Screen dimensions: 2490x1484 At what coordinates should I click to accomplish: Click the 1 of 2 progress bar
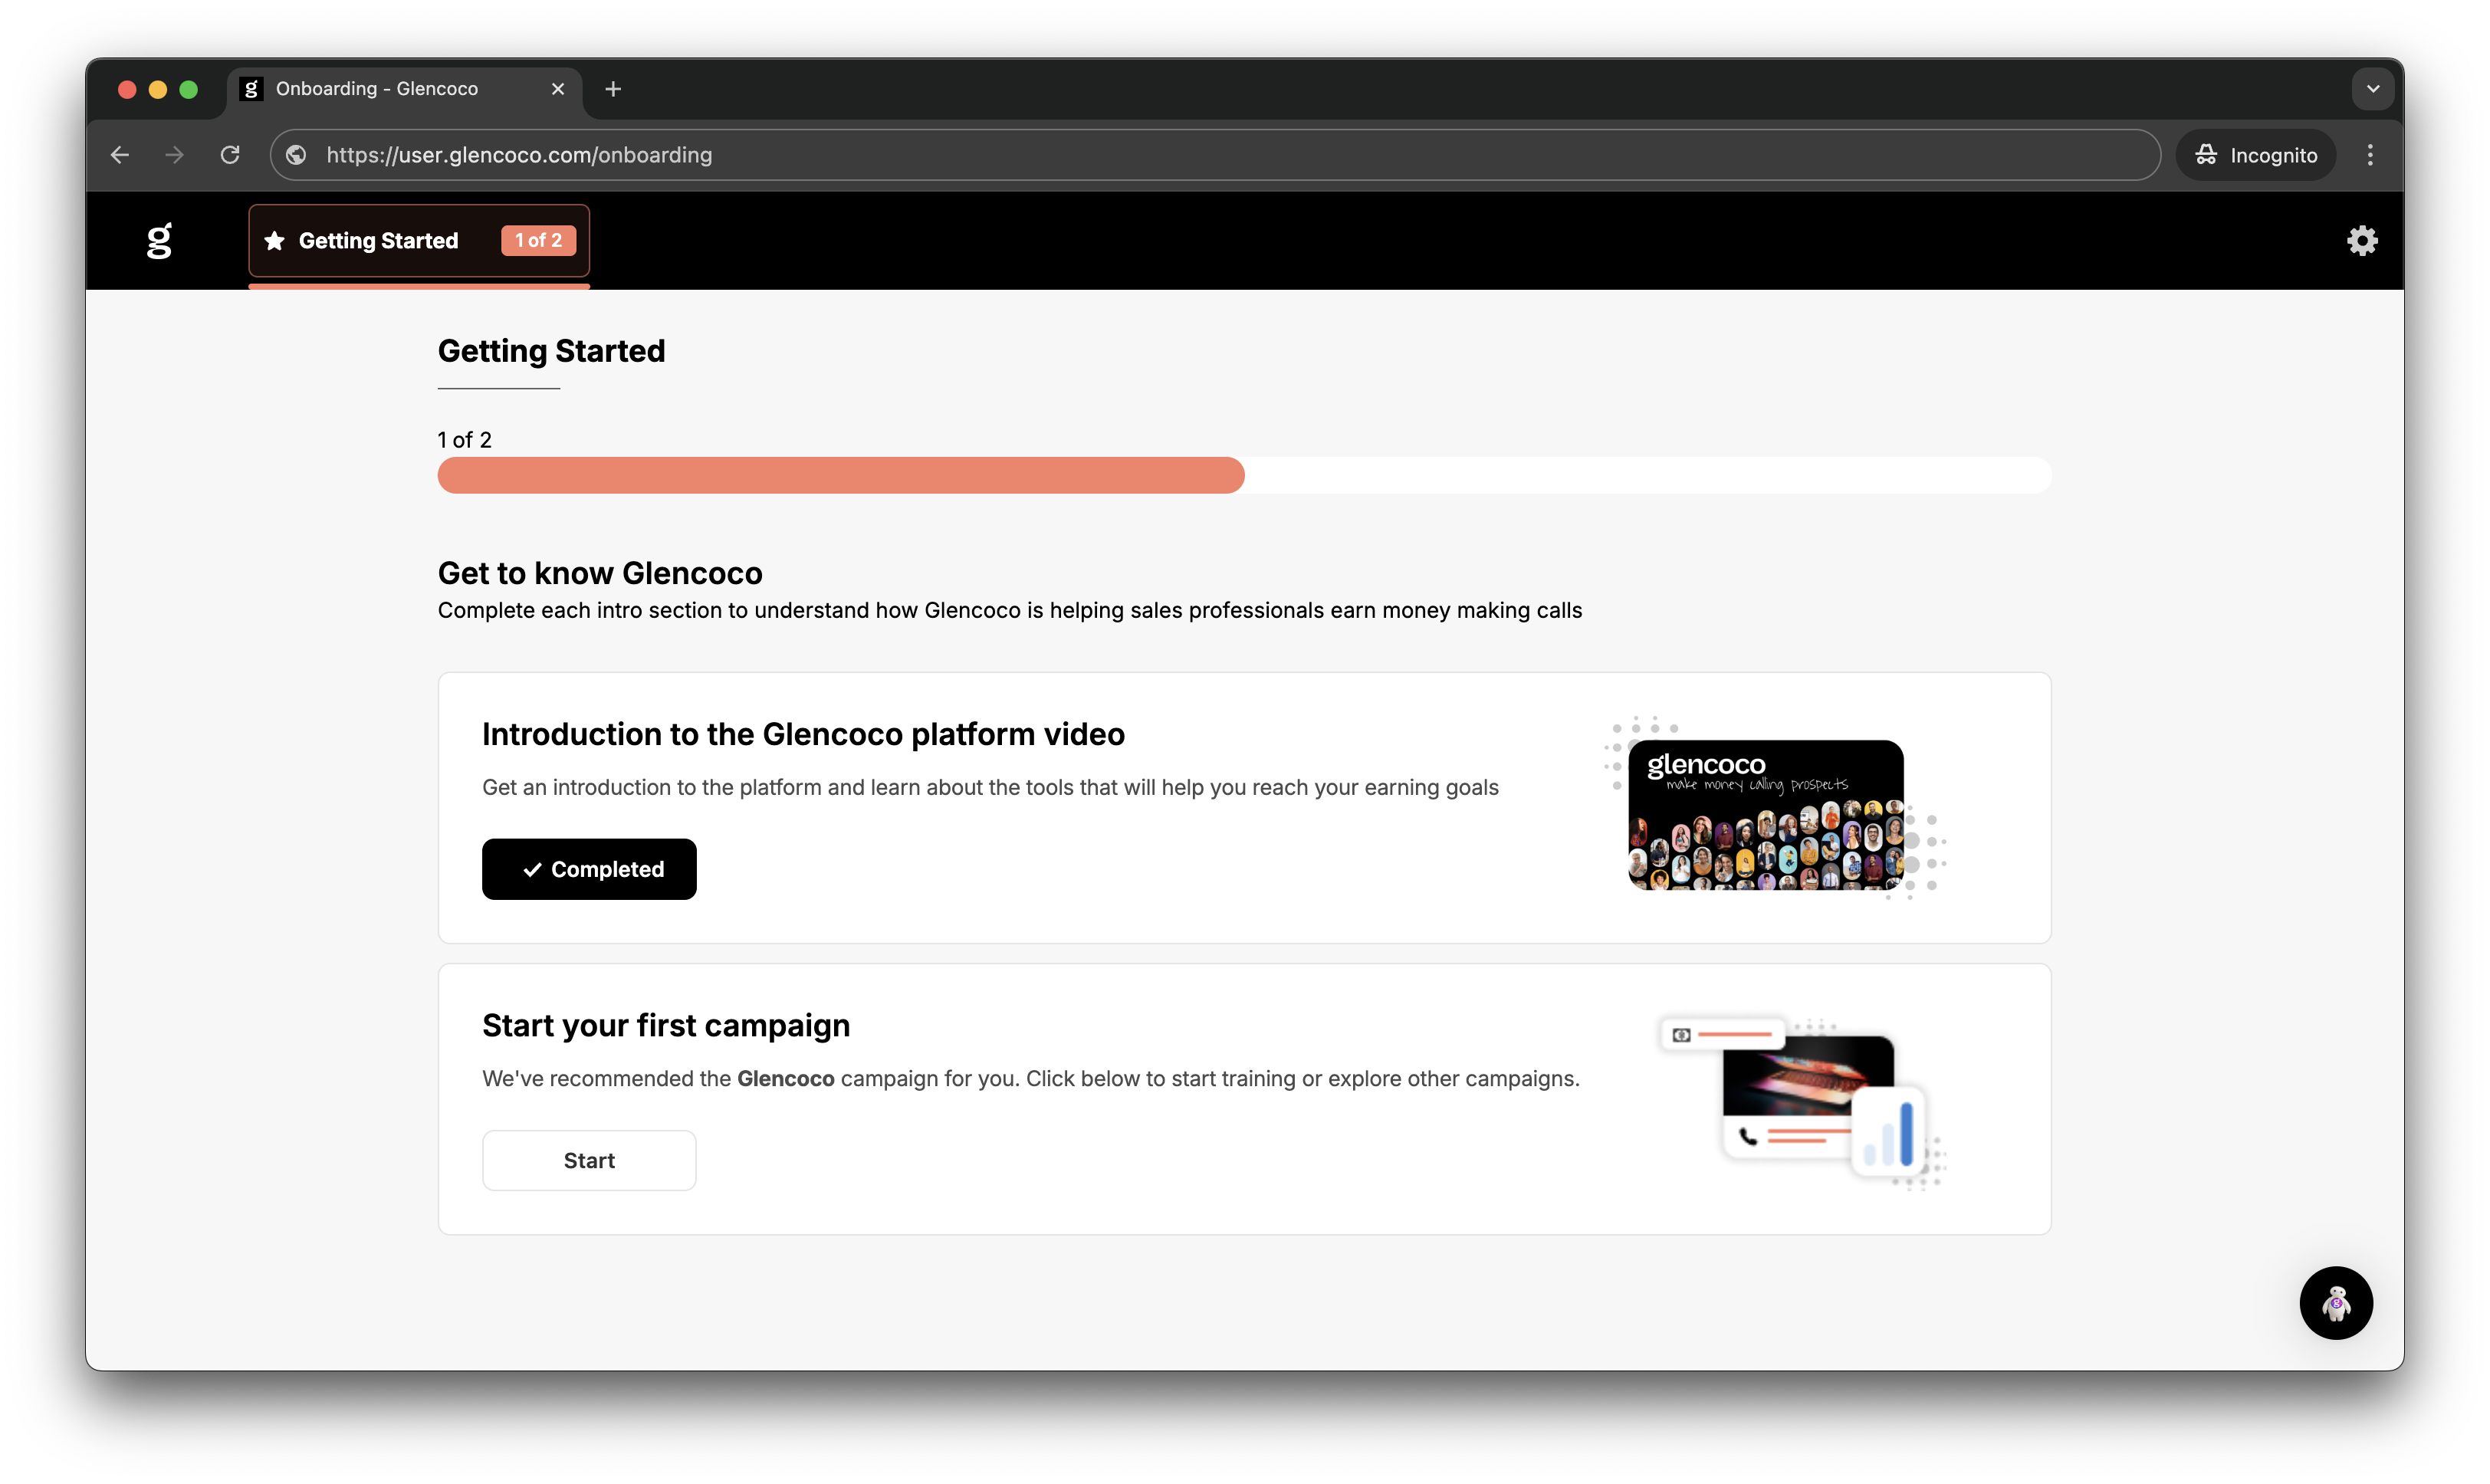point(1244,475)
